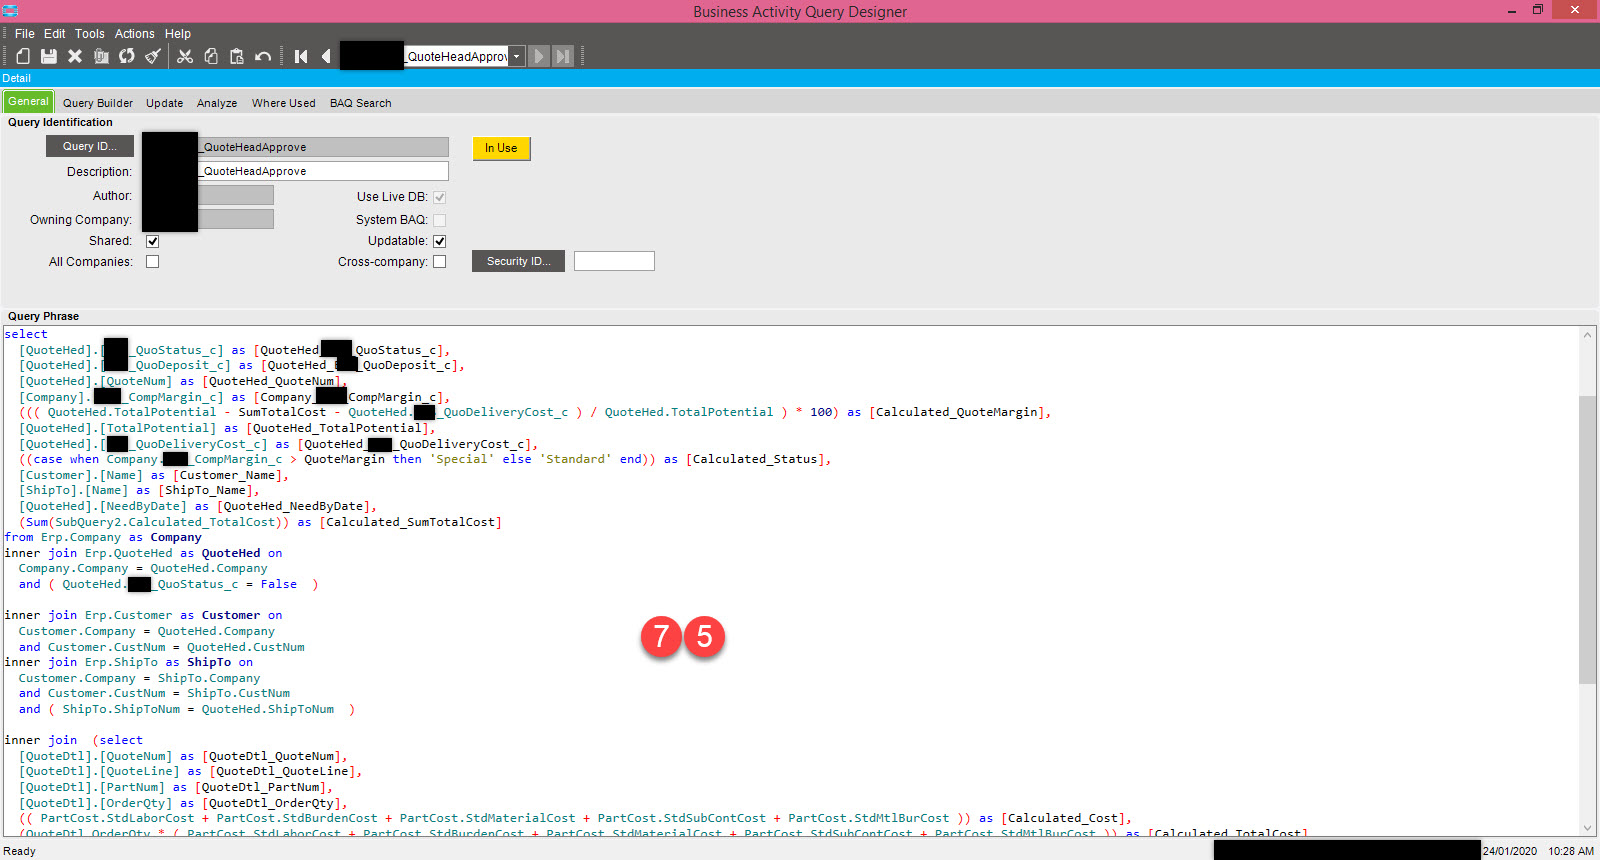
Task: Click the time 10:28 AM in the status bar
Action: click(1571, 851)
